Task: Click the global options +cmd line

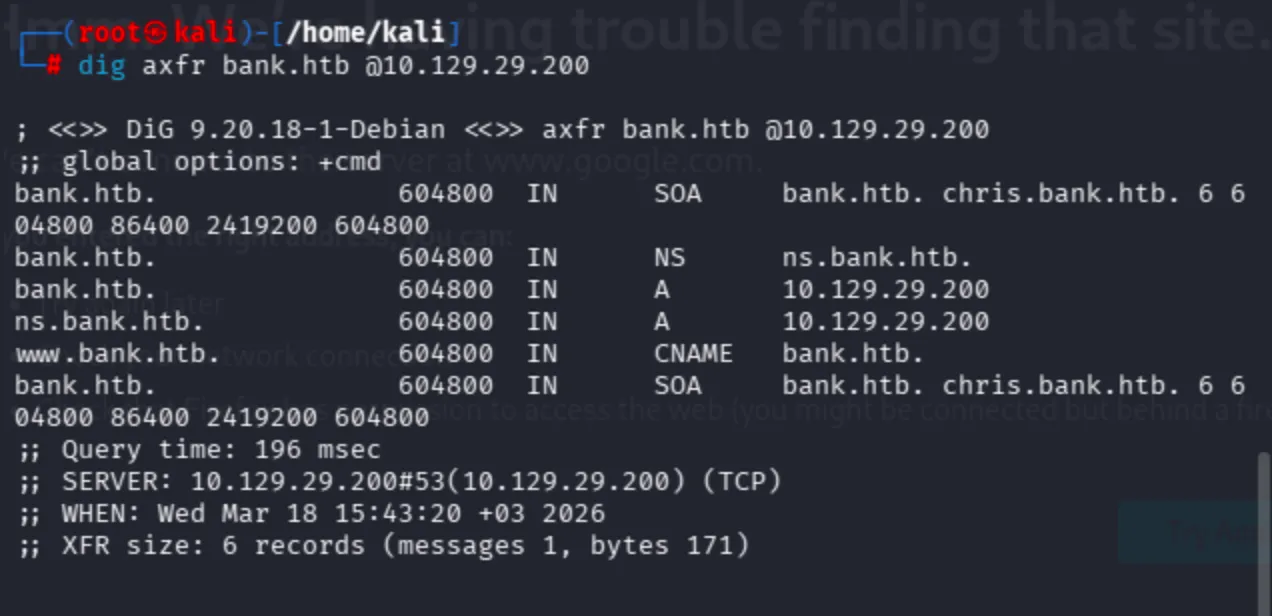Action: [x=198, y=161]
